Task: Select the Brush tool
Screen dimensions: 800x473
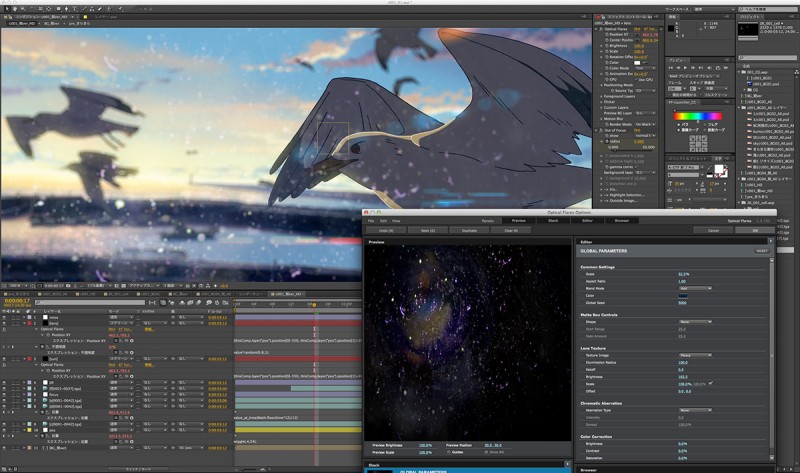Action: 85,9
